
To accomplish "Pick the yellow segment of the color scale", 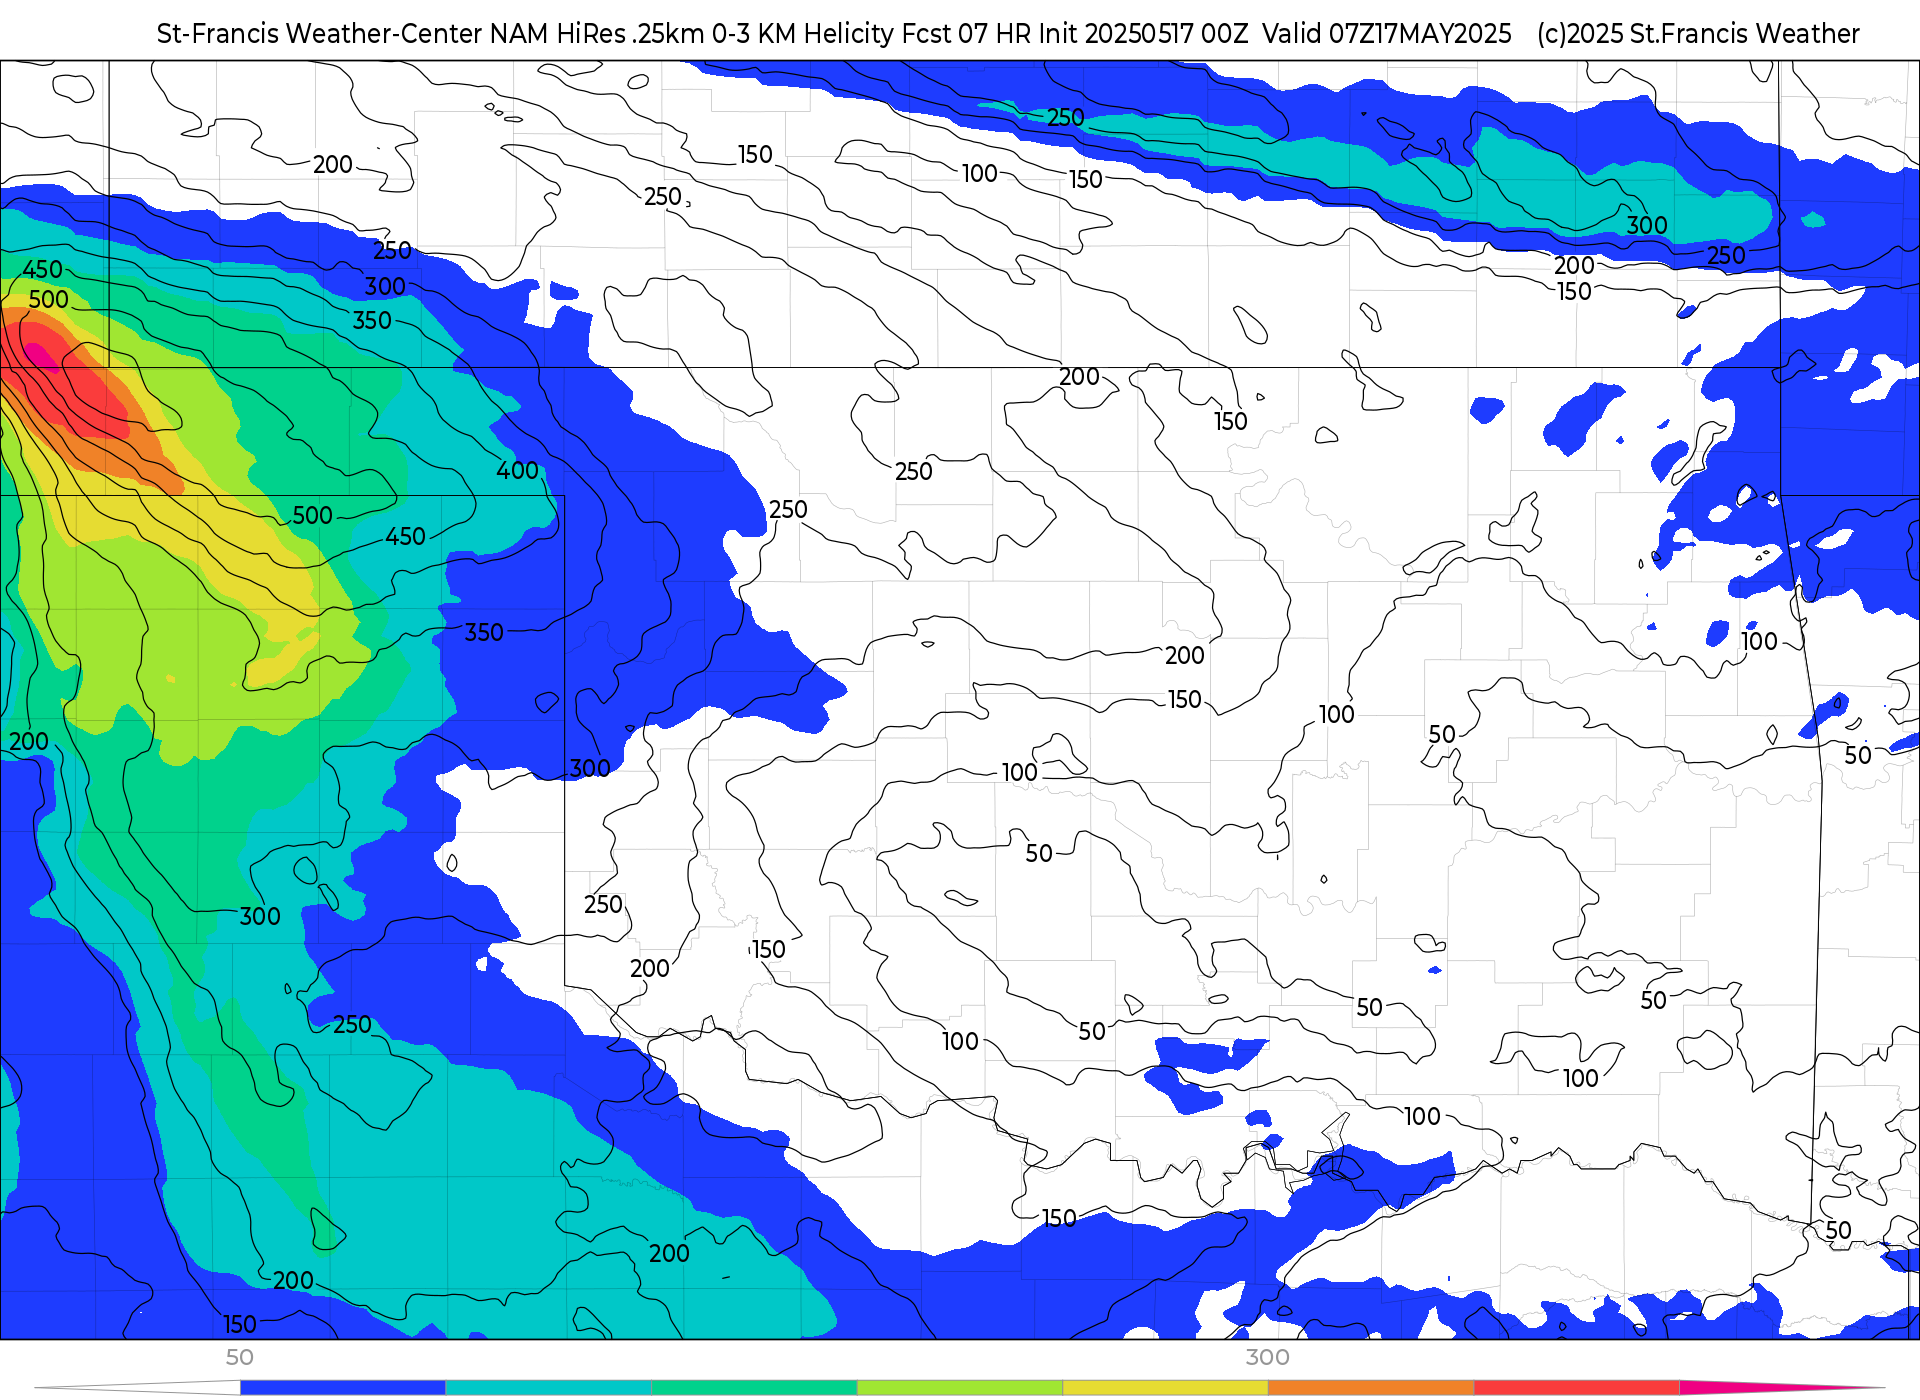I will pyautogui.click(x=1166, y=1388).
